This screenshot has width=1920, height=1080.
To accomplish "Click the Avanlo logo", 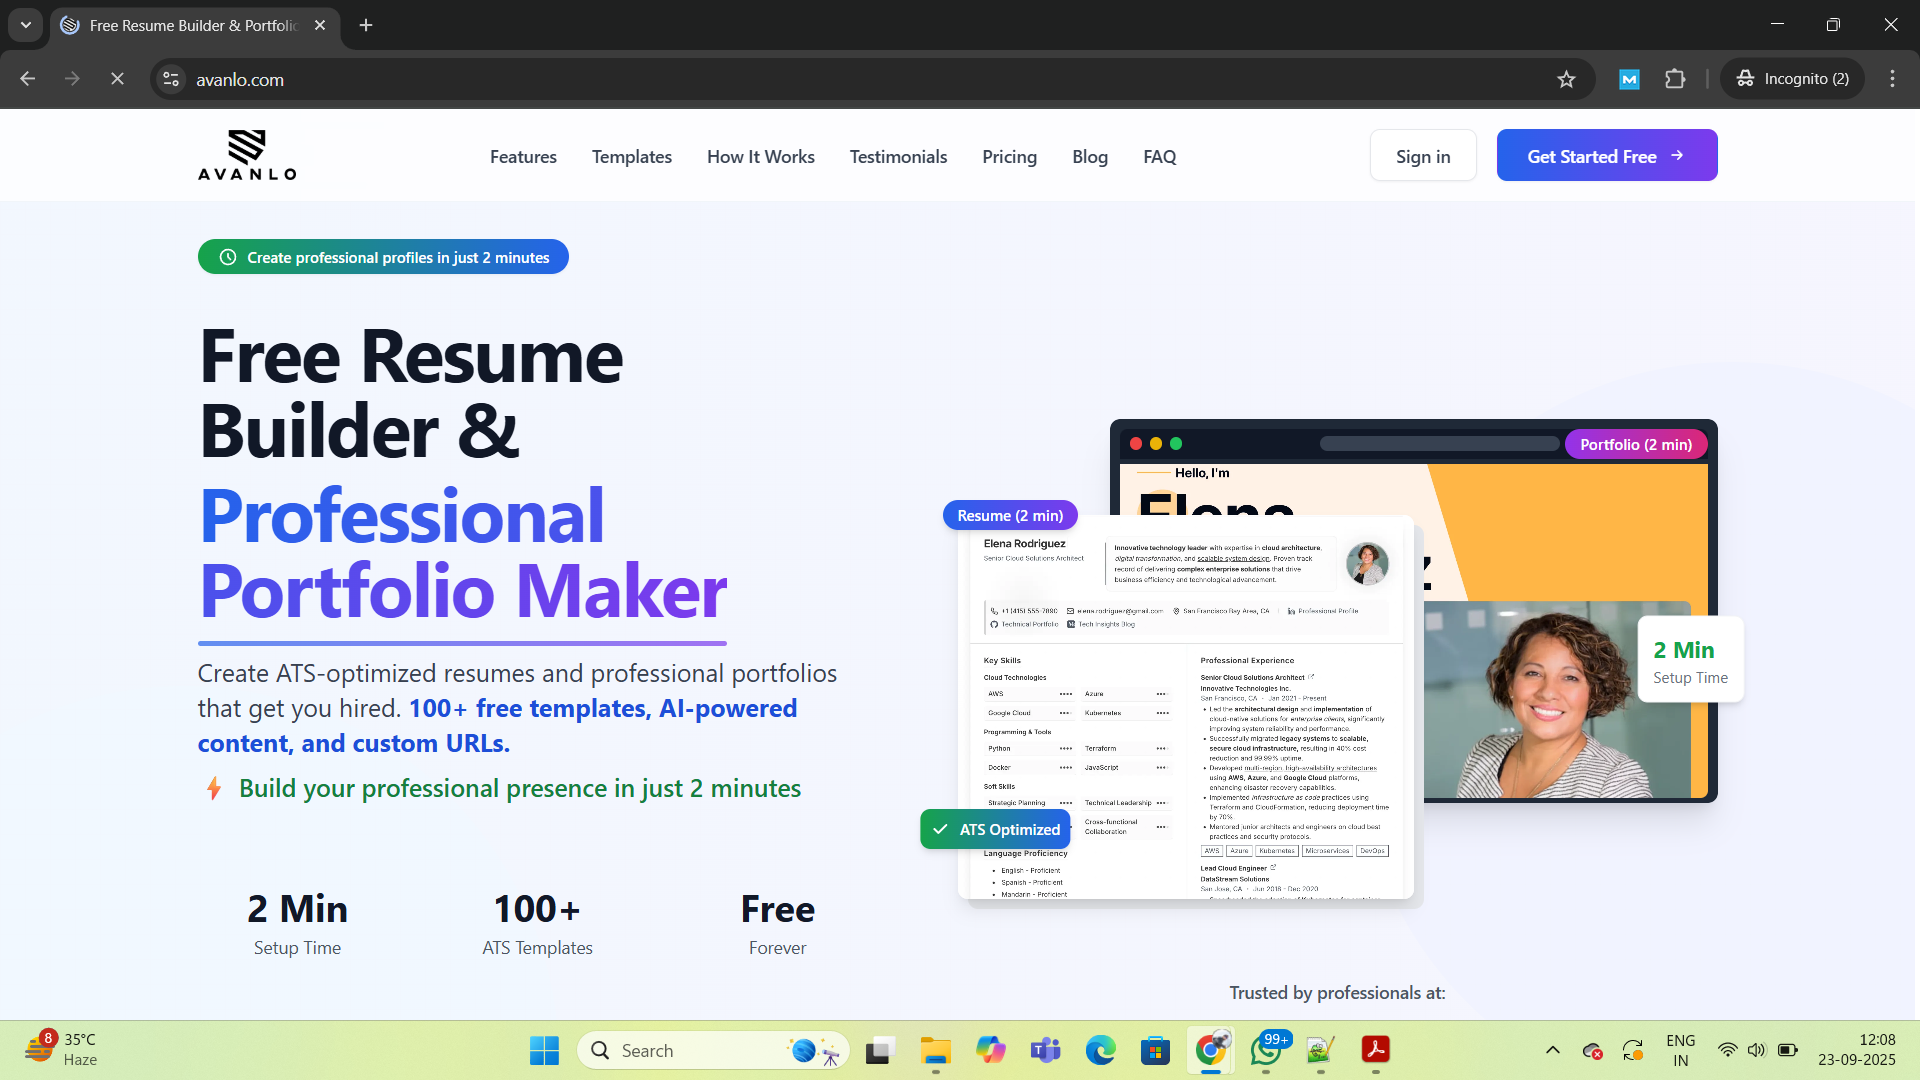I will tap(247, 155).
